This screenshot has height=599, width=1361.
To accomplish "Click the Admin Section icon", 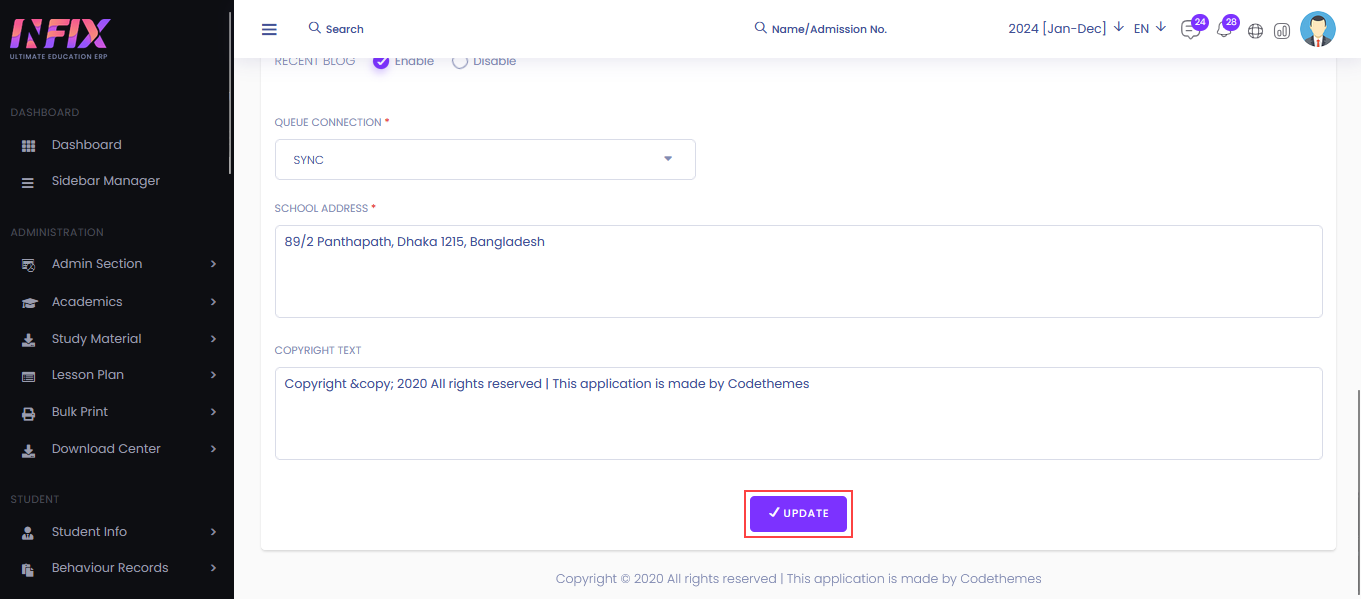I will point(29,265).
